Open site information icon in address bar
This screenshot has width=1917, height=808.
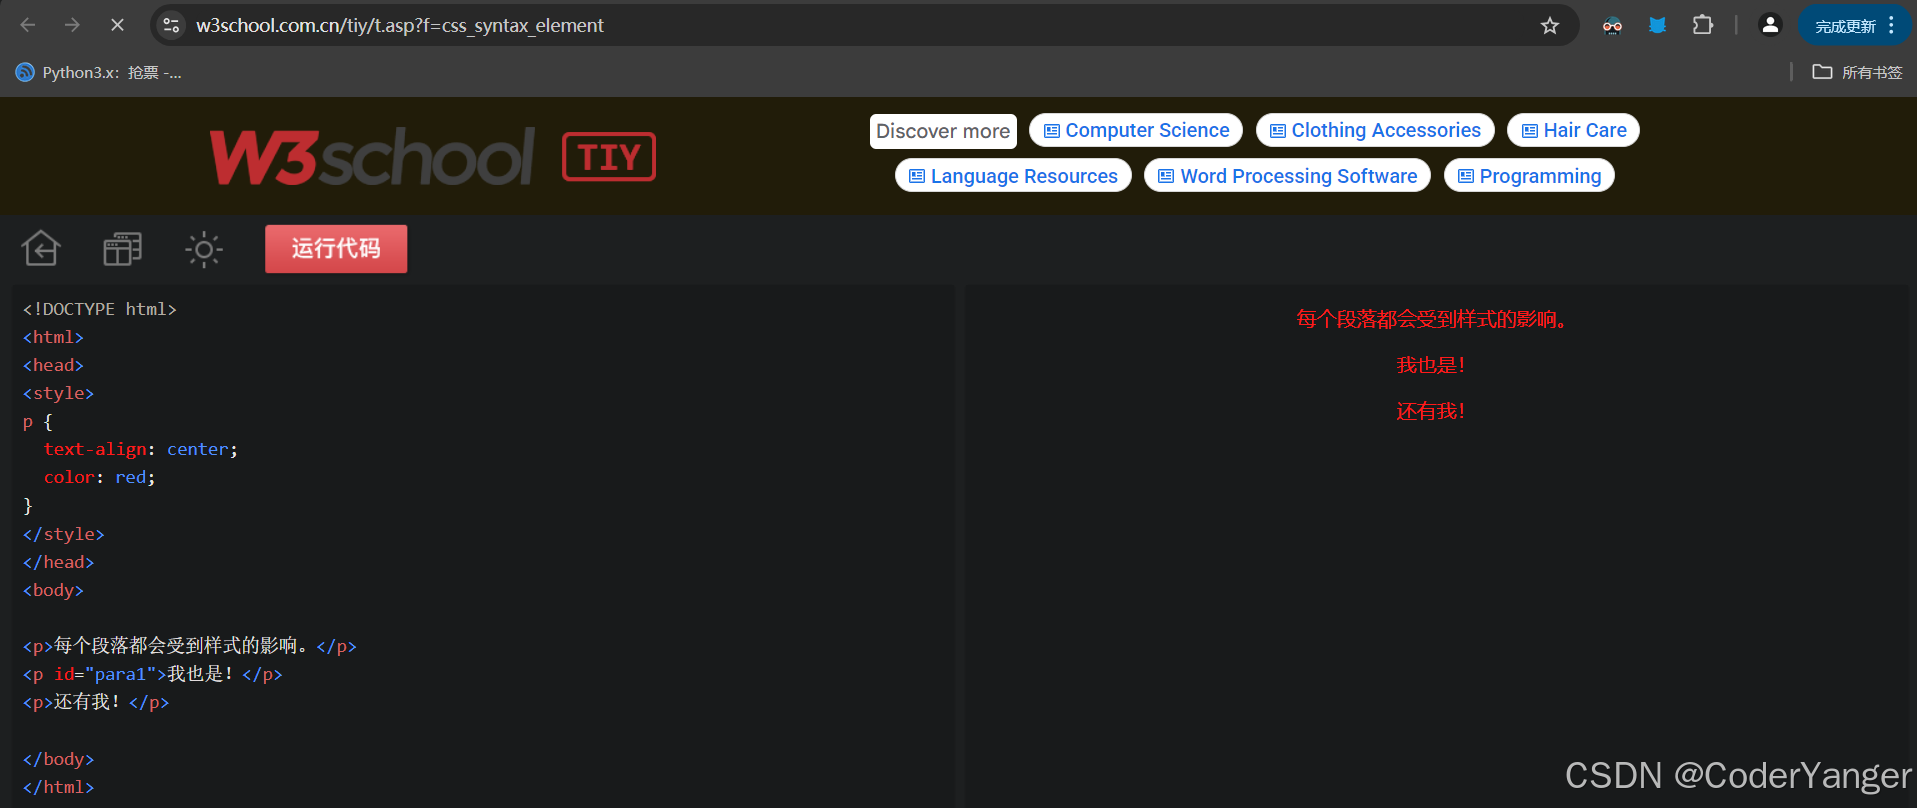172,25
